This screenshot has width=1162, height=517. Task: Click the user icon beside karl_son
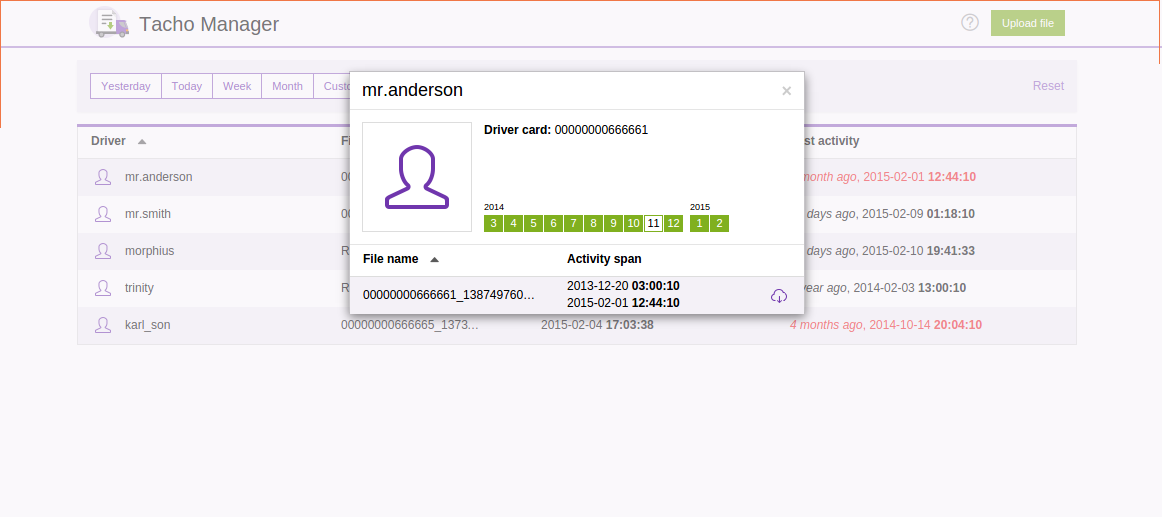click(102, 325)
